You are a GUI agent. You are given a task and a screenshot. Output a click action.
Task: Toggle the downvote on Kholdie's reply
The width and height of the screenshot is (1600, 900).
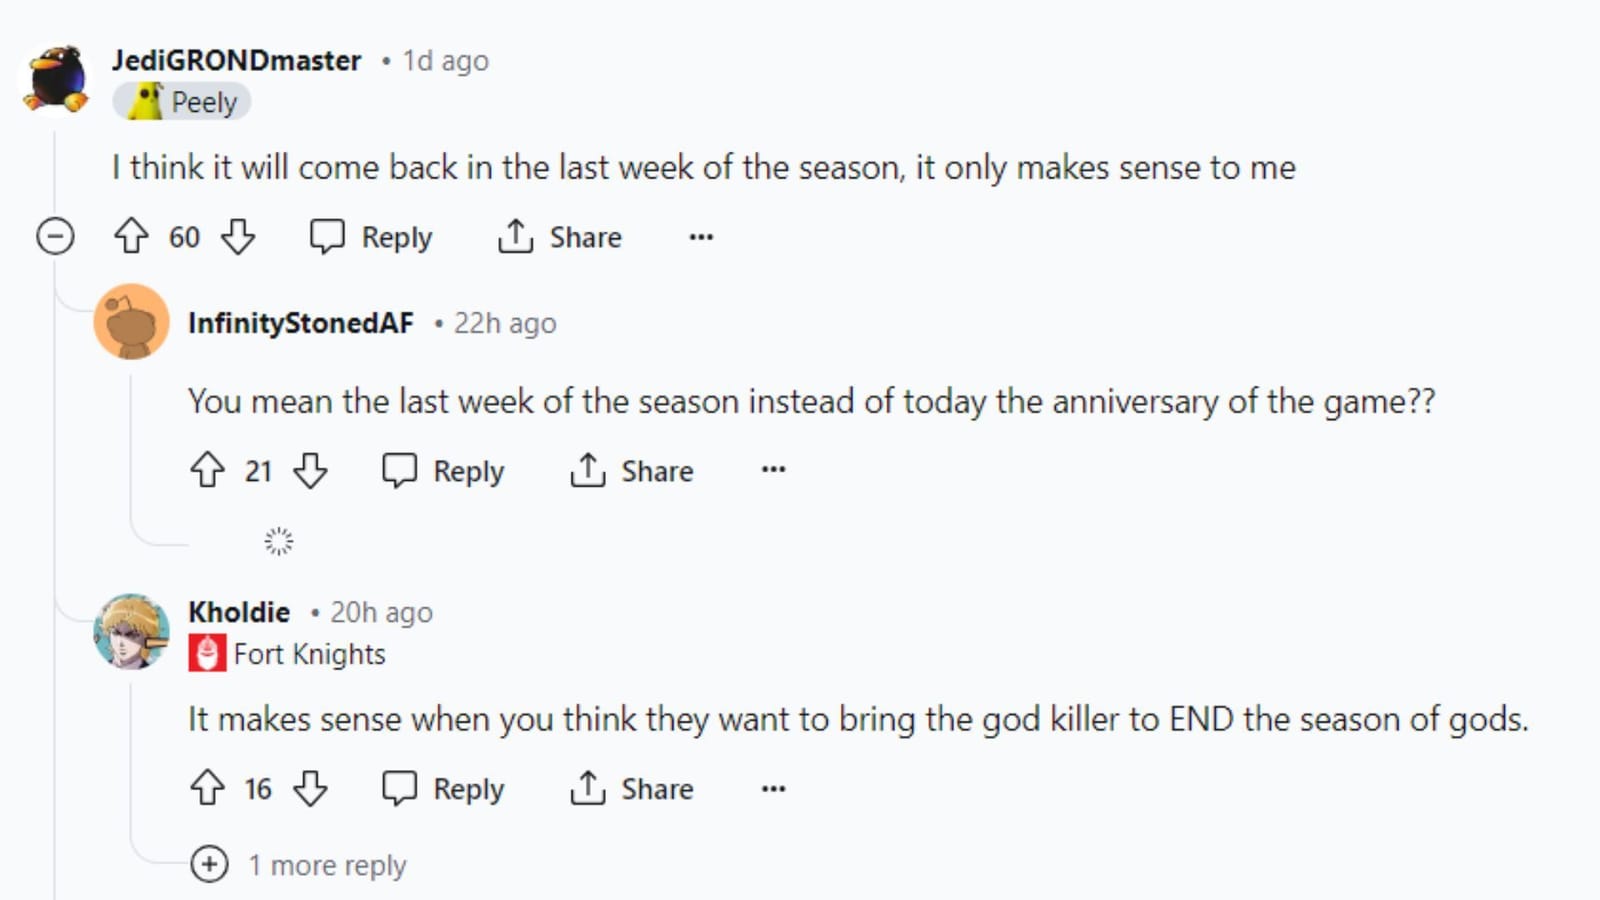click(x=311, y=788)
